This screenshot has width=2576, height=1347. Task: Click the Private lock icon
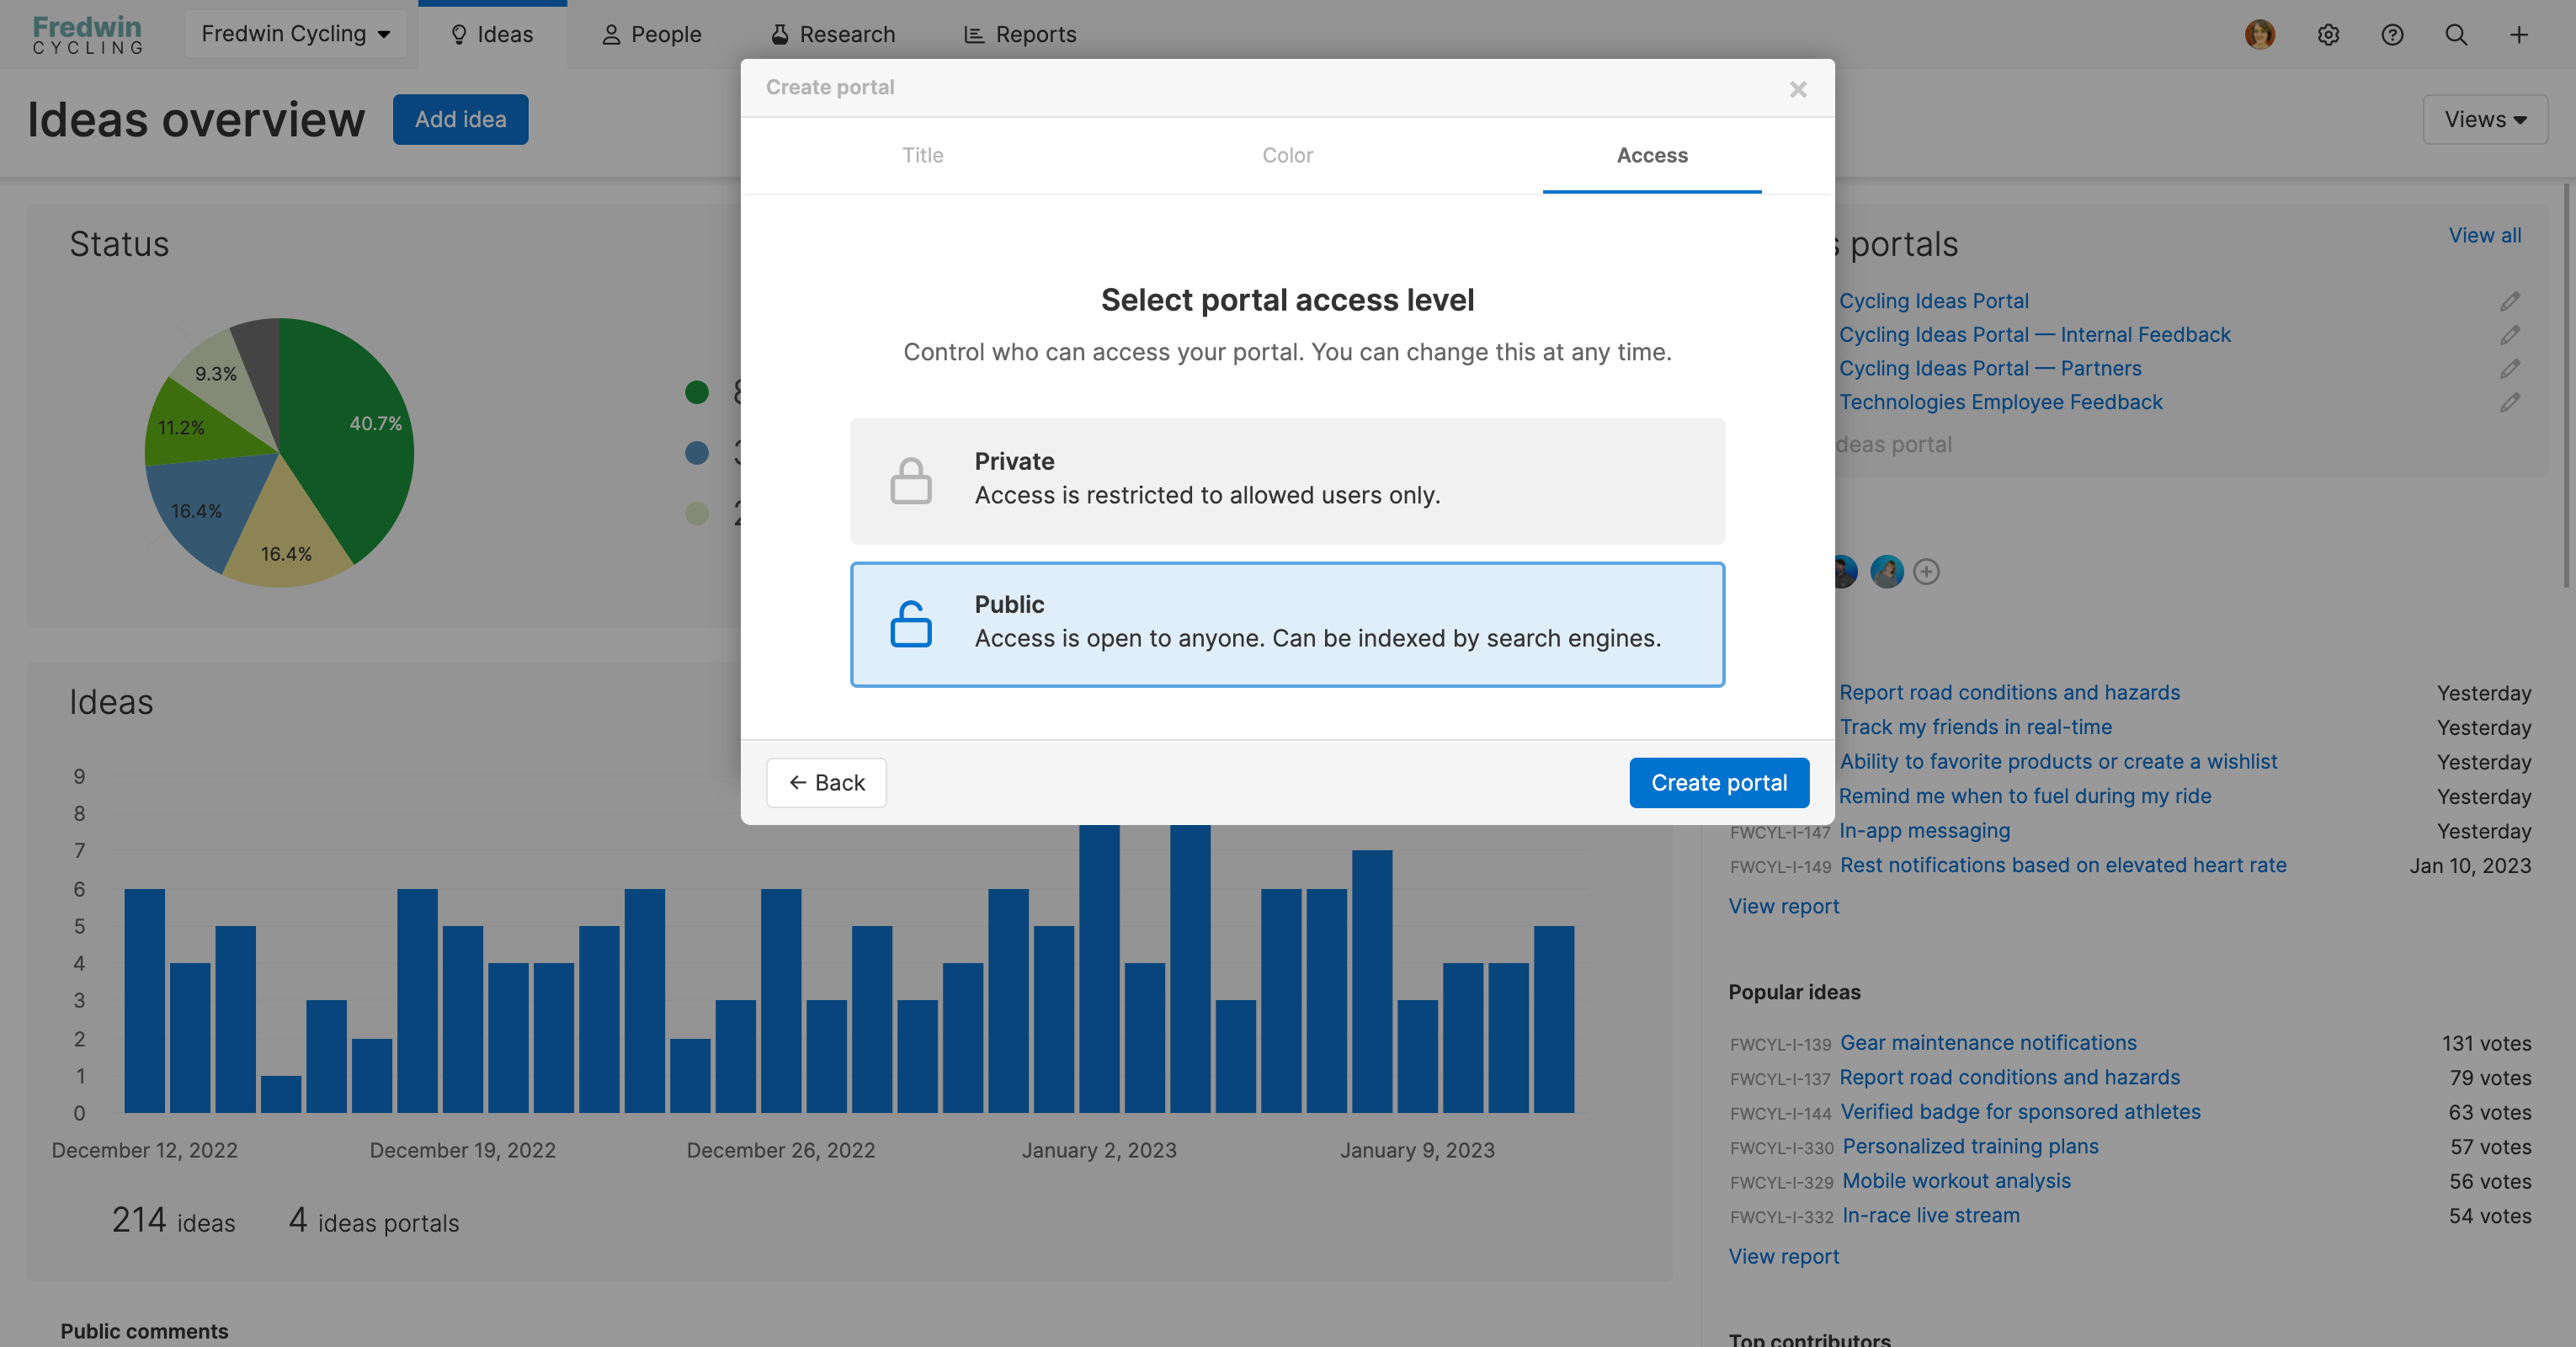910,481
